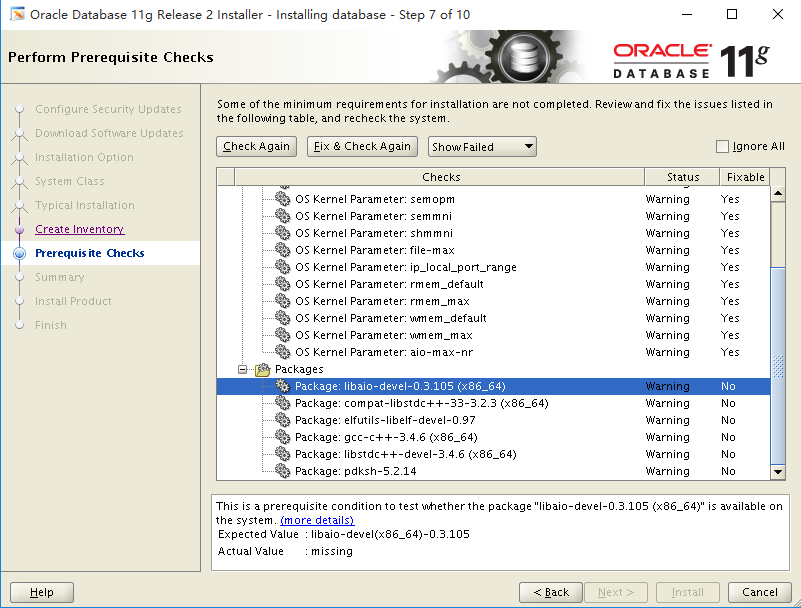Click the Oracle installer window title icon
This screenshot has height=608, width=801.
[17, 14]
